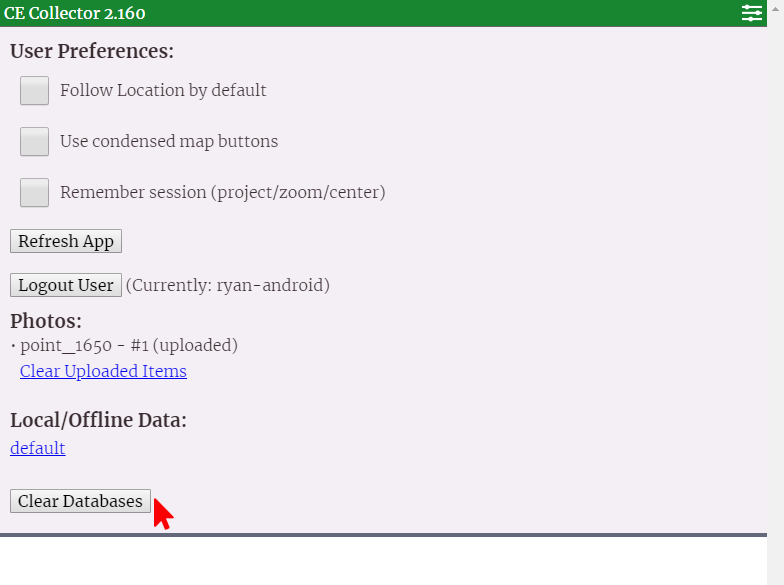Click the CE Collector 2.160 title
The width and height of the screenshot is (784, 585).
pos(73,13)
